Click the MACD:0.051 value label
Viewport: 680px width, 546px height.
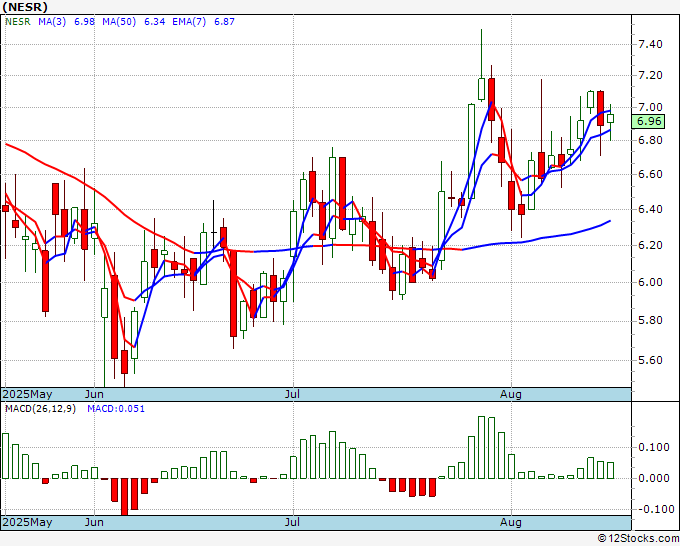[116, 409]
